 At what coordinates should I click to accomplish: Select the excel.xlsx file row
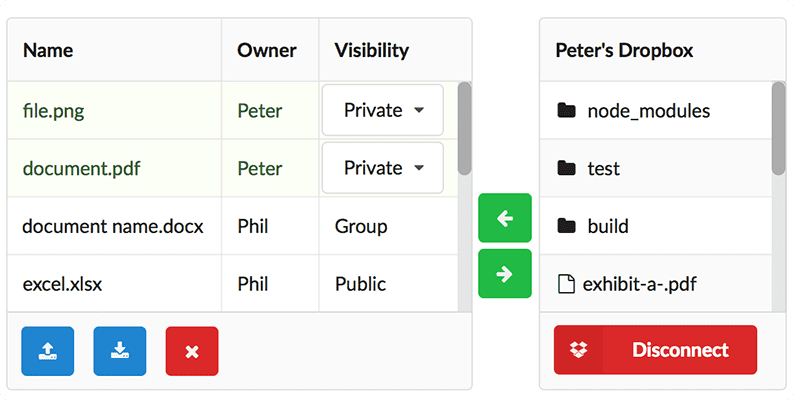[62, 284]
